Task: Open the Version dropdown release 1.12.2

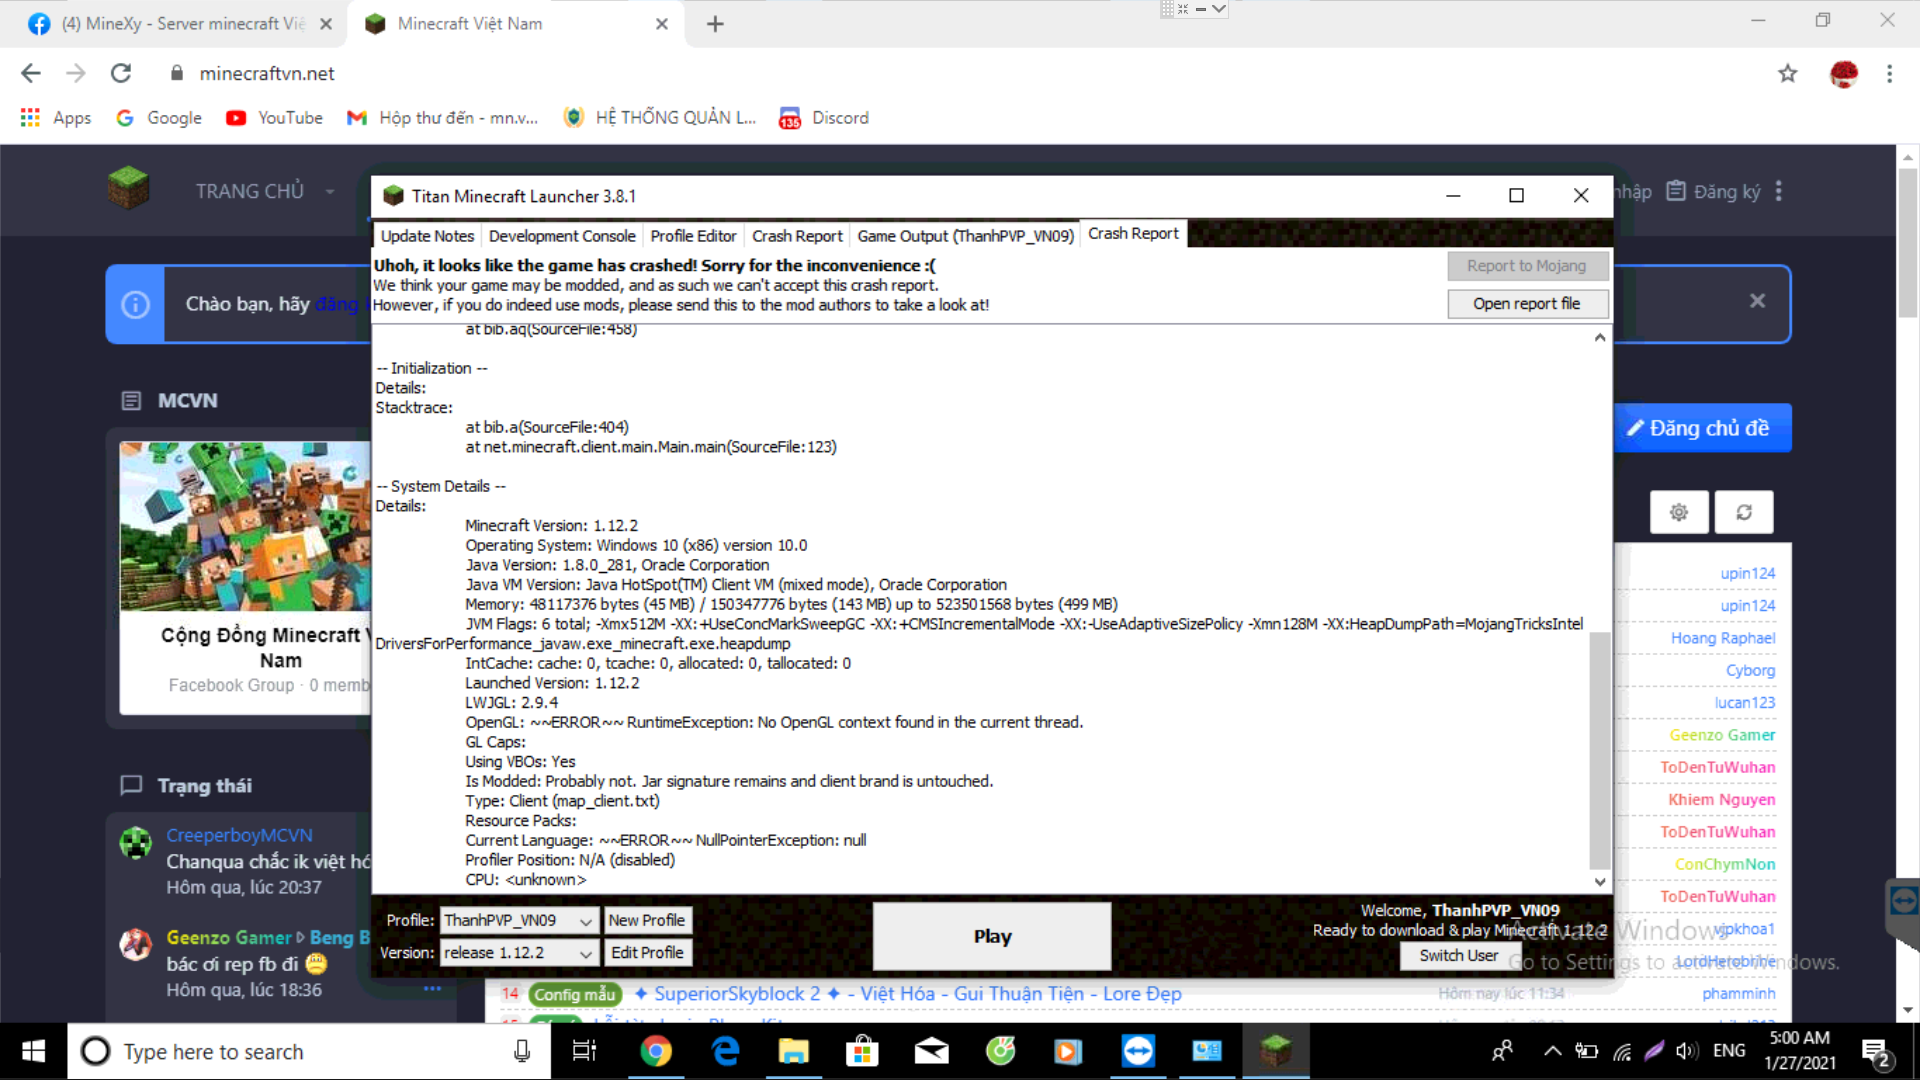Action: (518, 953)
